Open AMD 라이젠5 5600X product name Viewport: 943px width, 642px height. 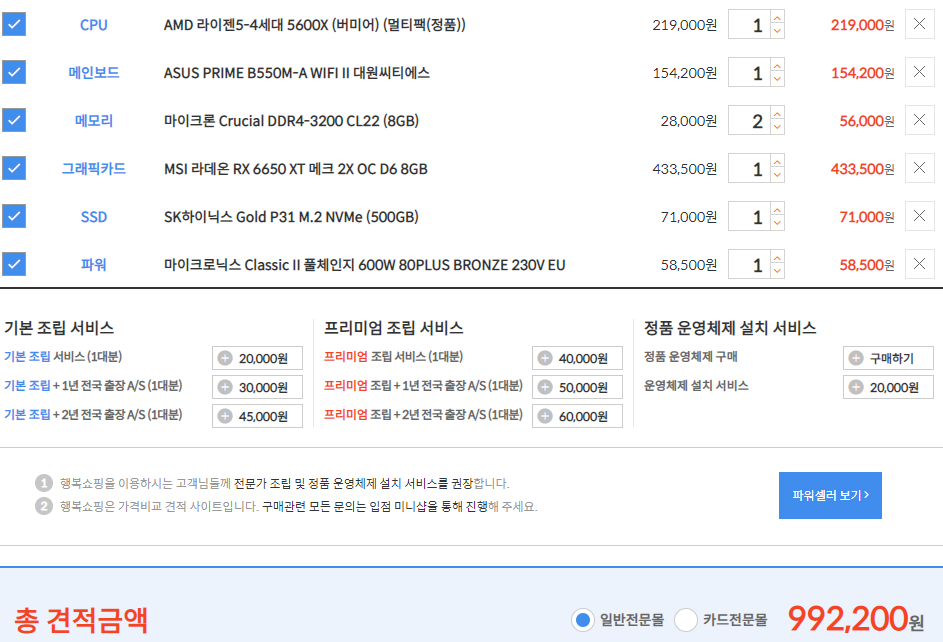[315, 25]
